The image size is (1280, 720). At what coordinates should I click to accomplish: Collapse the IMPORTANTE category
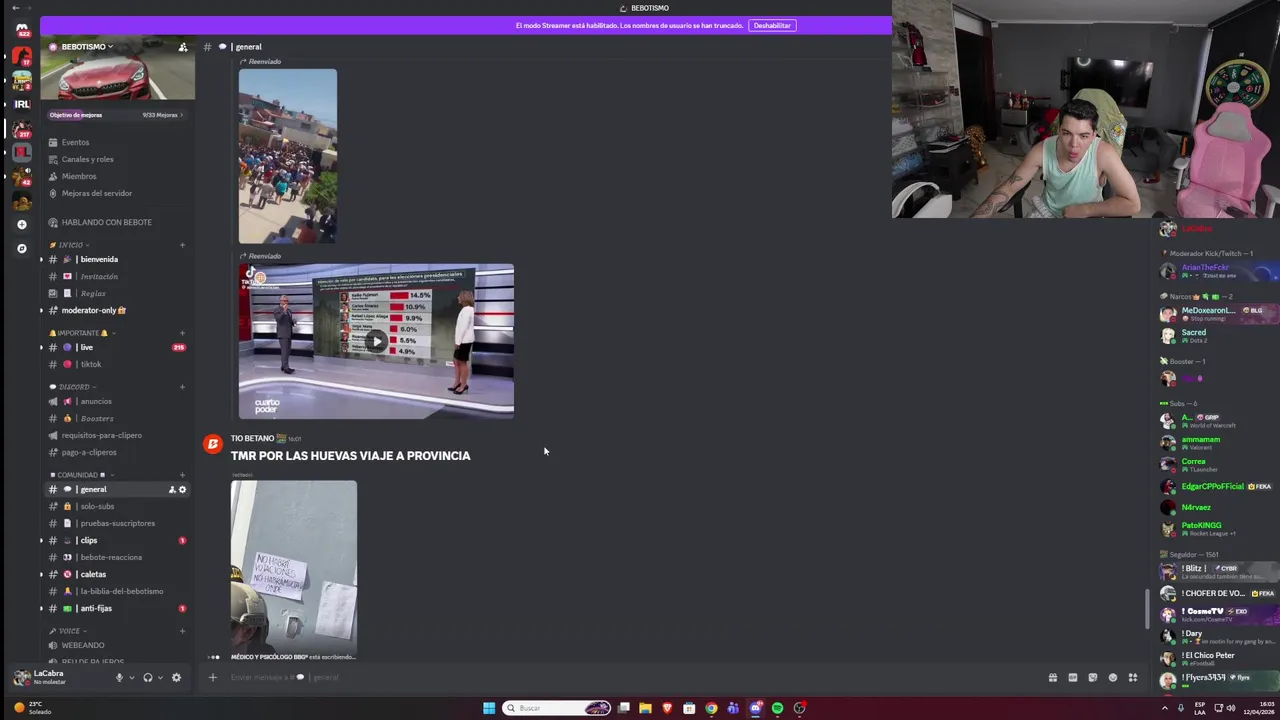pyautogui.click(x=80, y=333)
